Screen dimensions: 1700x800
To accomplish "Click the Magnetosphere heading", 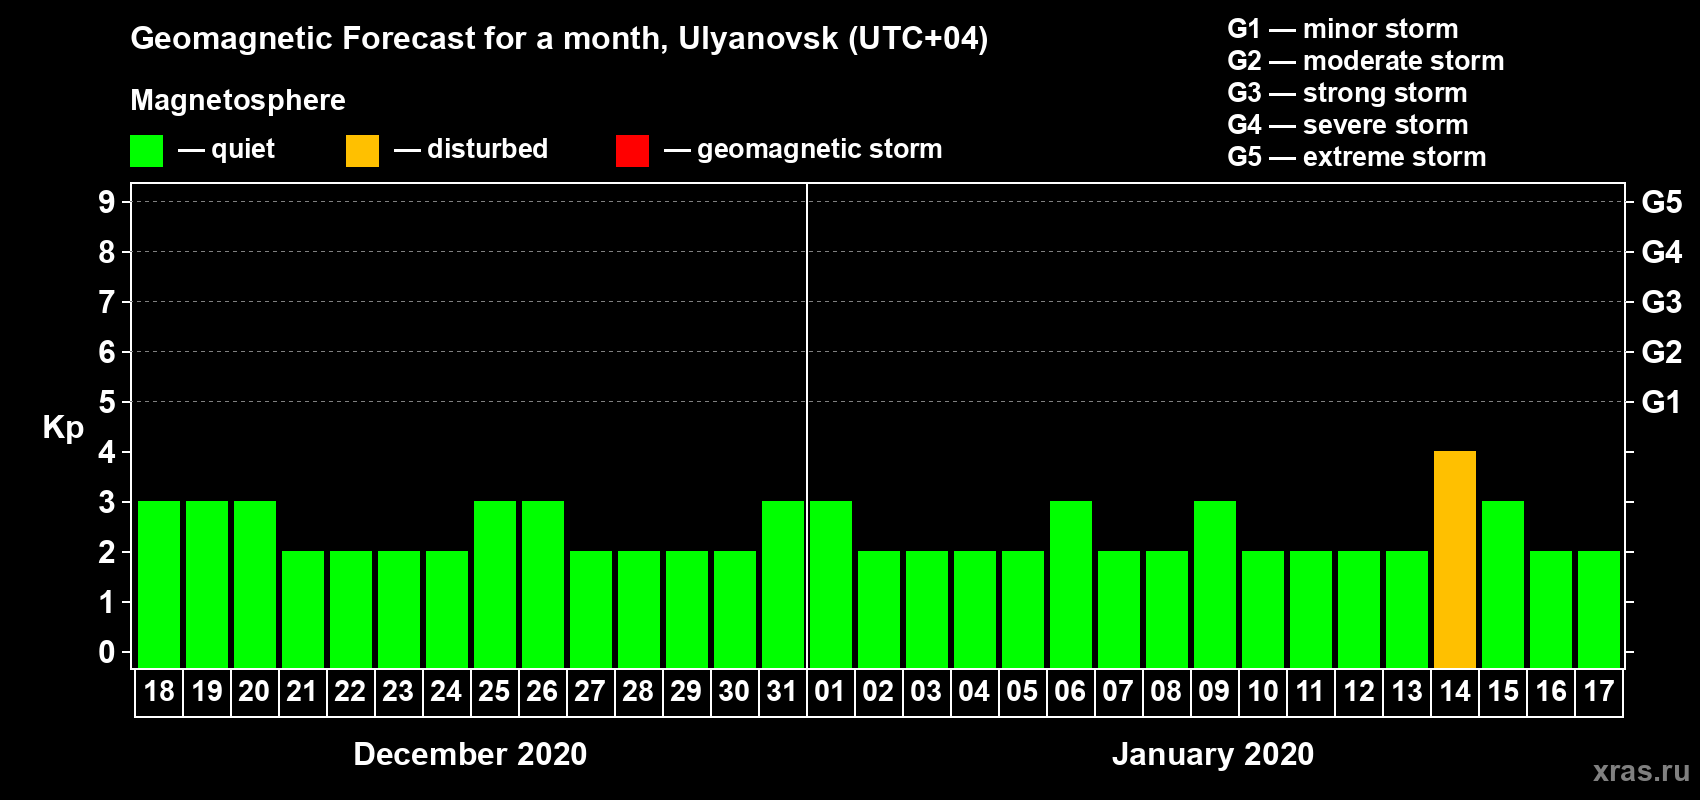I will click(x=238, y=101).
